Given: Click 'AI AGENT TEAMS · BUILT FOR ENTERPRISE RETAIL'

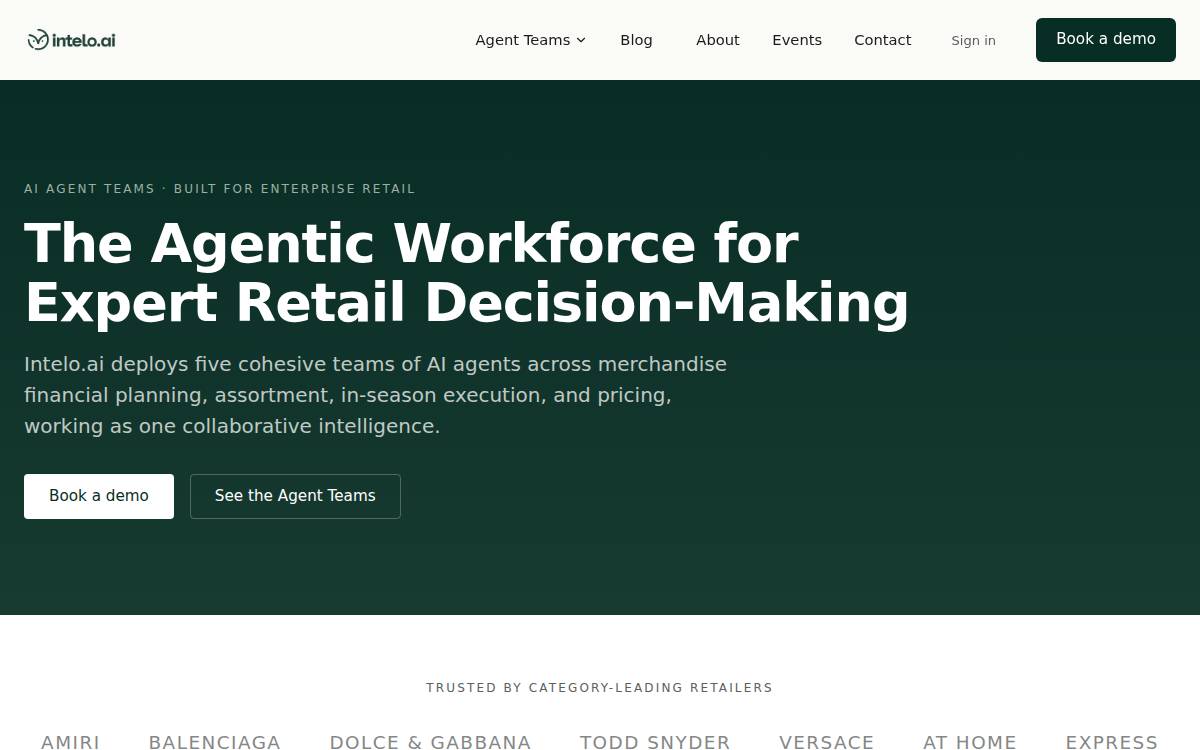Looking at the screenshot, I should pos(219,188).
